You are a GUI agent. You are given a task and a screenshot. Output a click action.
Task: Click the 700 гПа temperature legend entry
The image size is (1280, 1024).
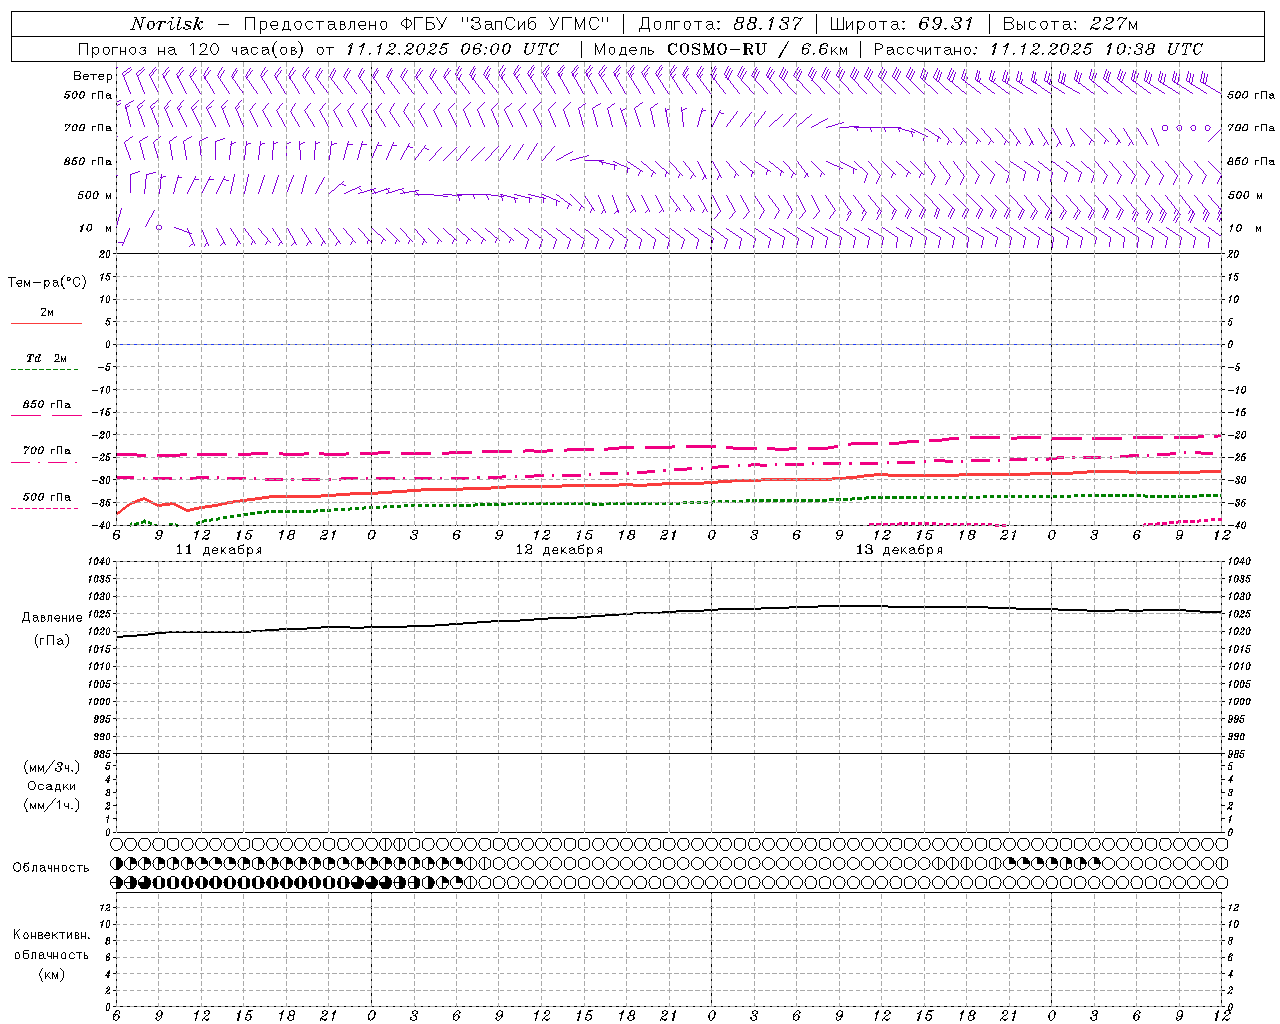pyautogui.click(x=47, y=451)
